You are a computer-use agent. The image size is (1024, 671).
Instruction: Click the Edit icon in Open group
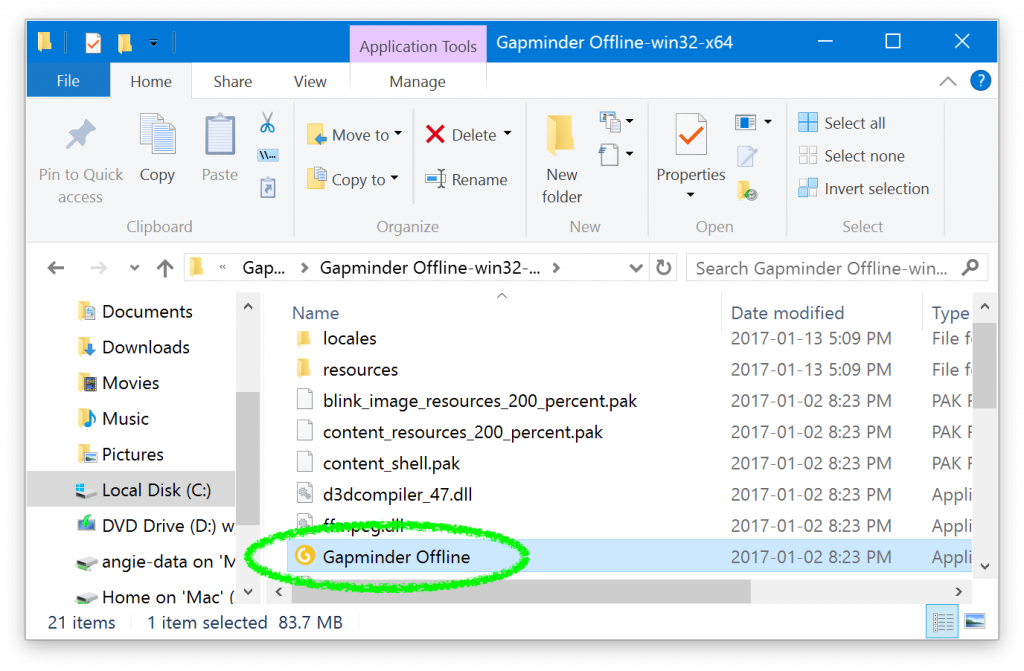[746, 156]
